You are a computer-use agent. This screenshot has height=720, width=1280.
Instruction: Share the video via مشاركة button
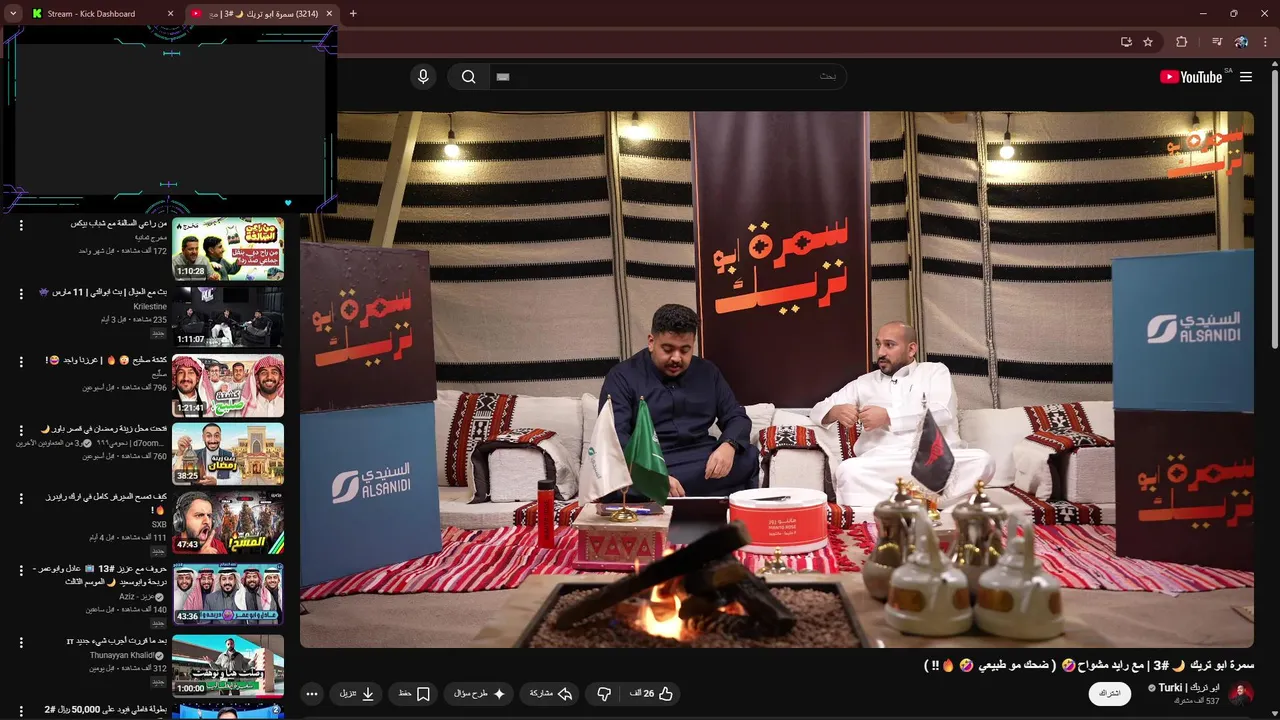pyautogui.click(x=551, y=693)
